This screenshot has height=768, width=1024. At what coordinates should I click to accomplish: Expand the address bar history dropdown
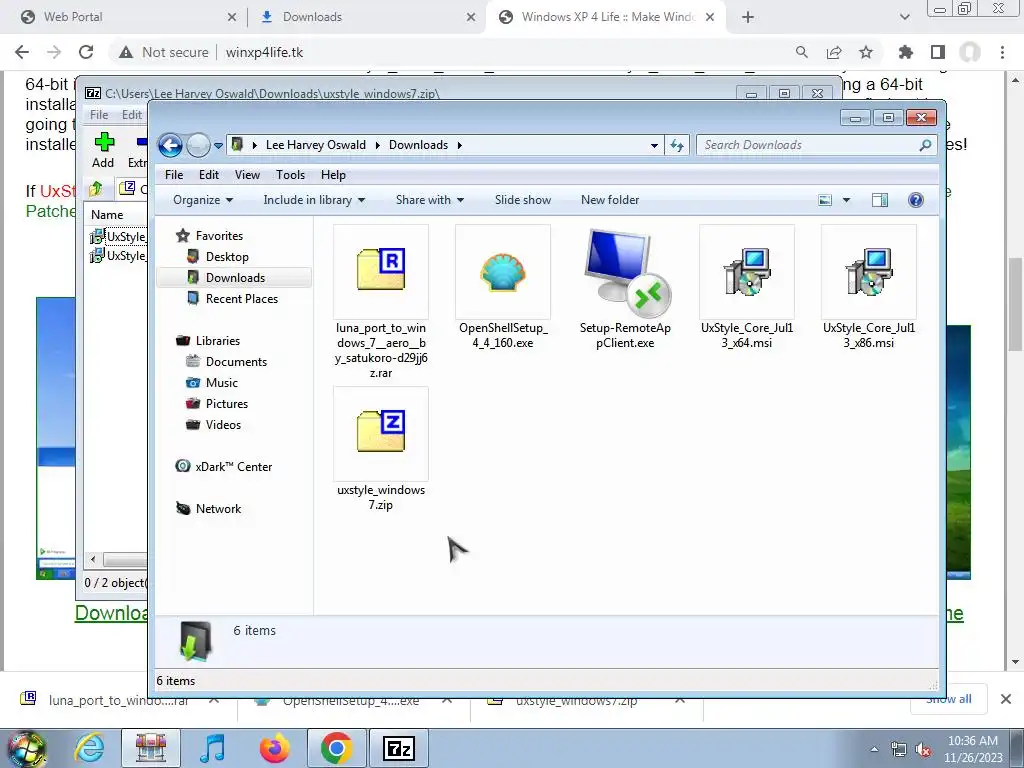[654, 146]
